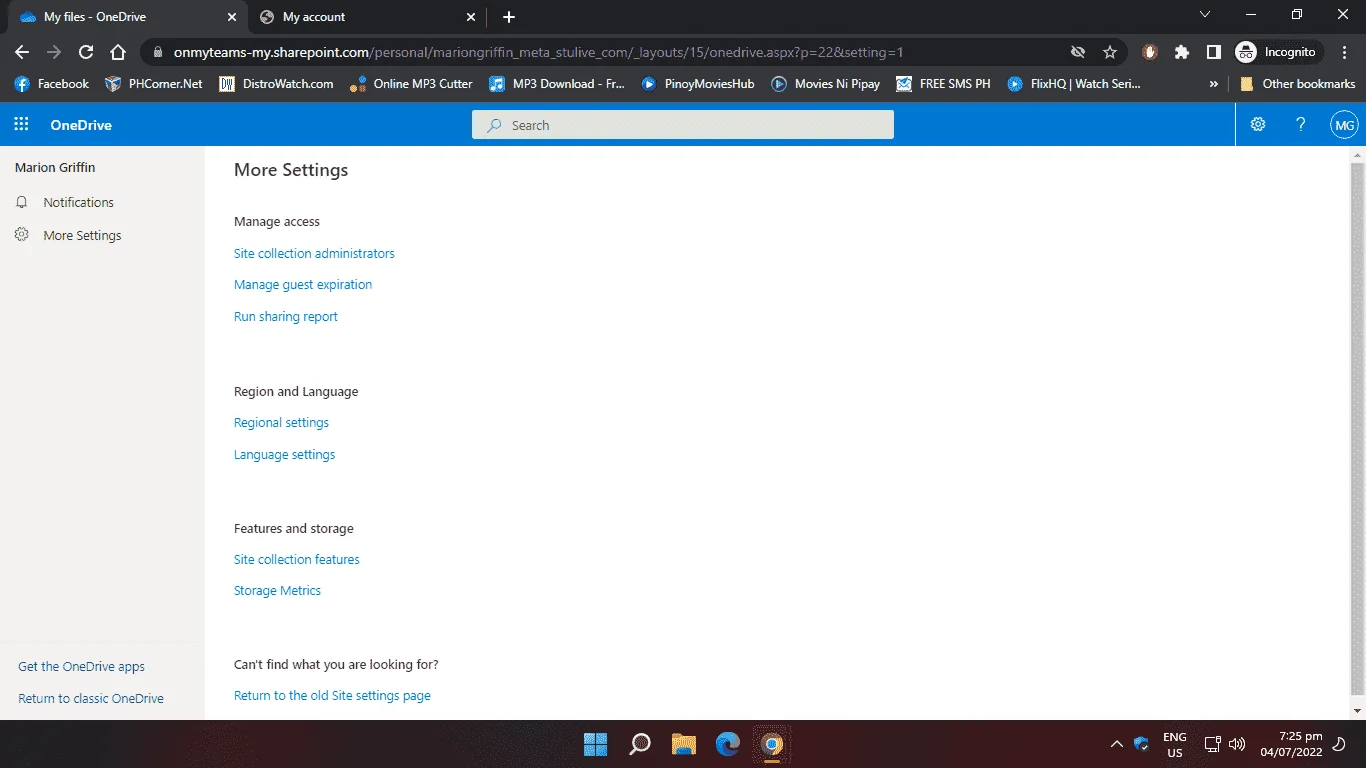Image resolution: width=1366 pixels, height=768 pixels.
Task: Open a new browser tab
Action: click(x=509, y=17)
